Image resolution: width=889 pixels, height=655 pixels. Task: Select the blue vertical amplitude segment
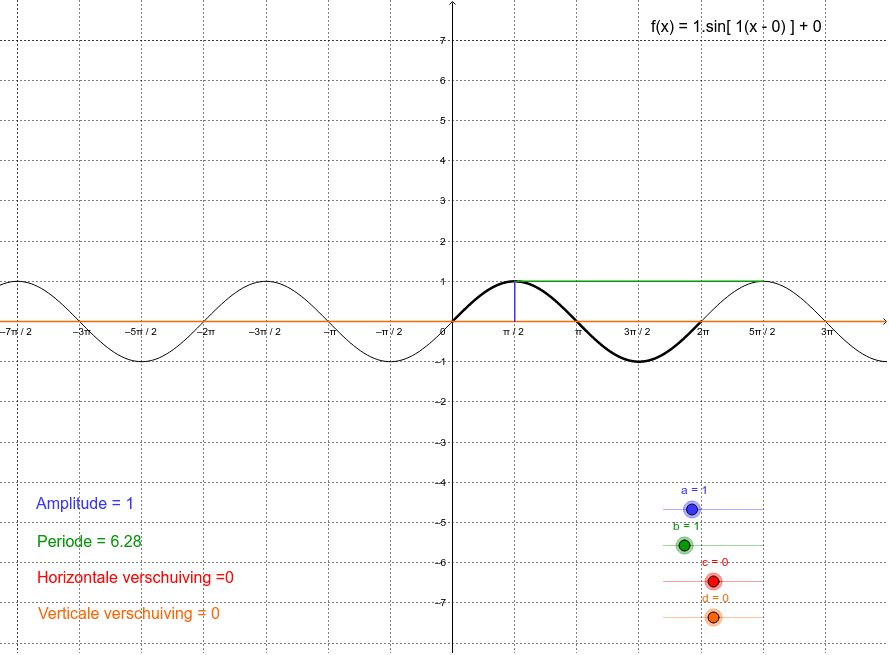tap(514, 300)
